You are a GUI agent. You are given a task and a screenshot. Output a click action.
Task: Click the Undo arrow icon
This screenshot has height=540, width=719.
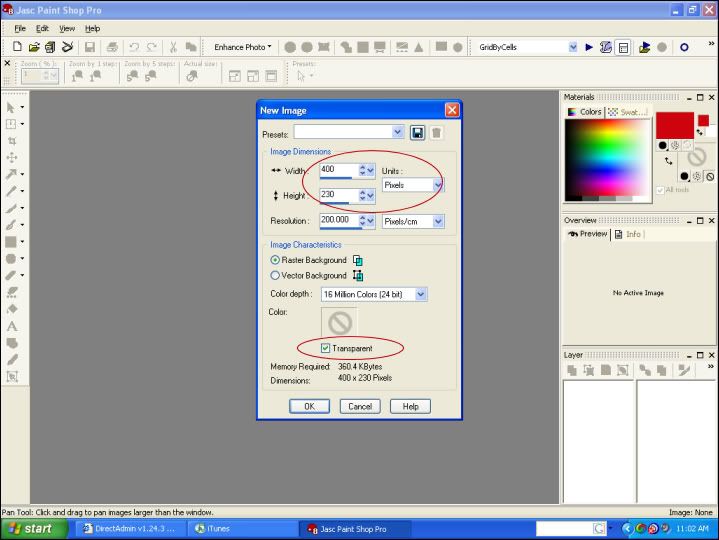point(134,47)
